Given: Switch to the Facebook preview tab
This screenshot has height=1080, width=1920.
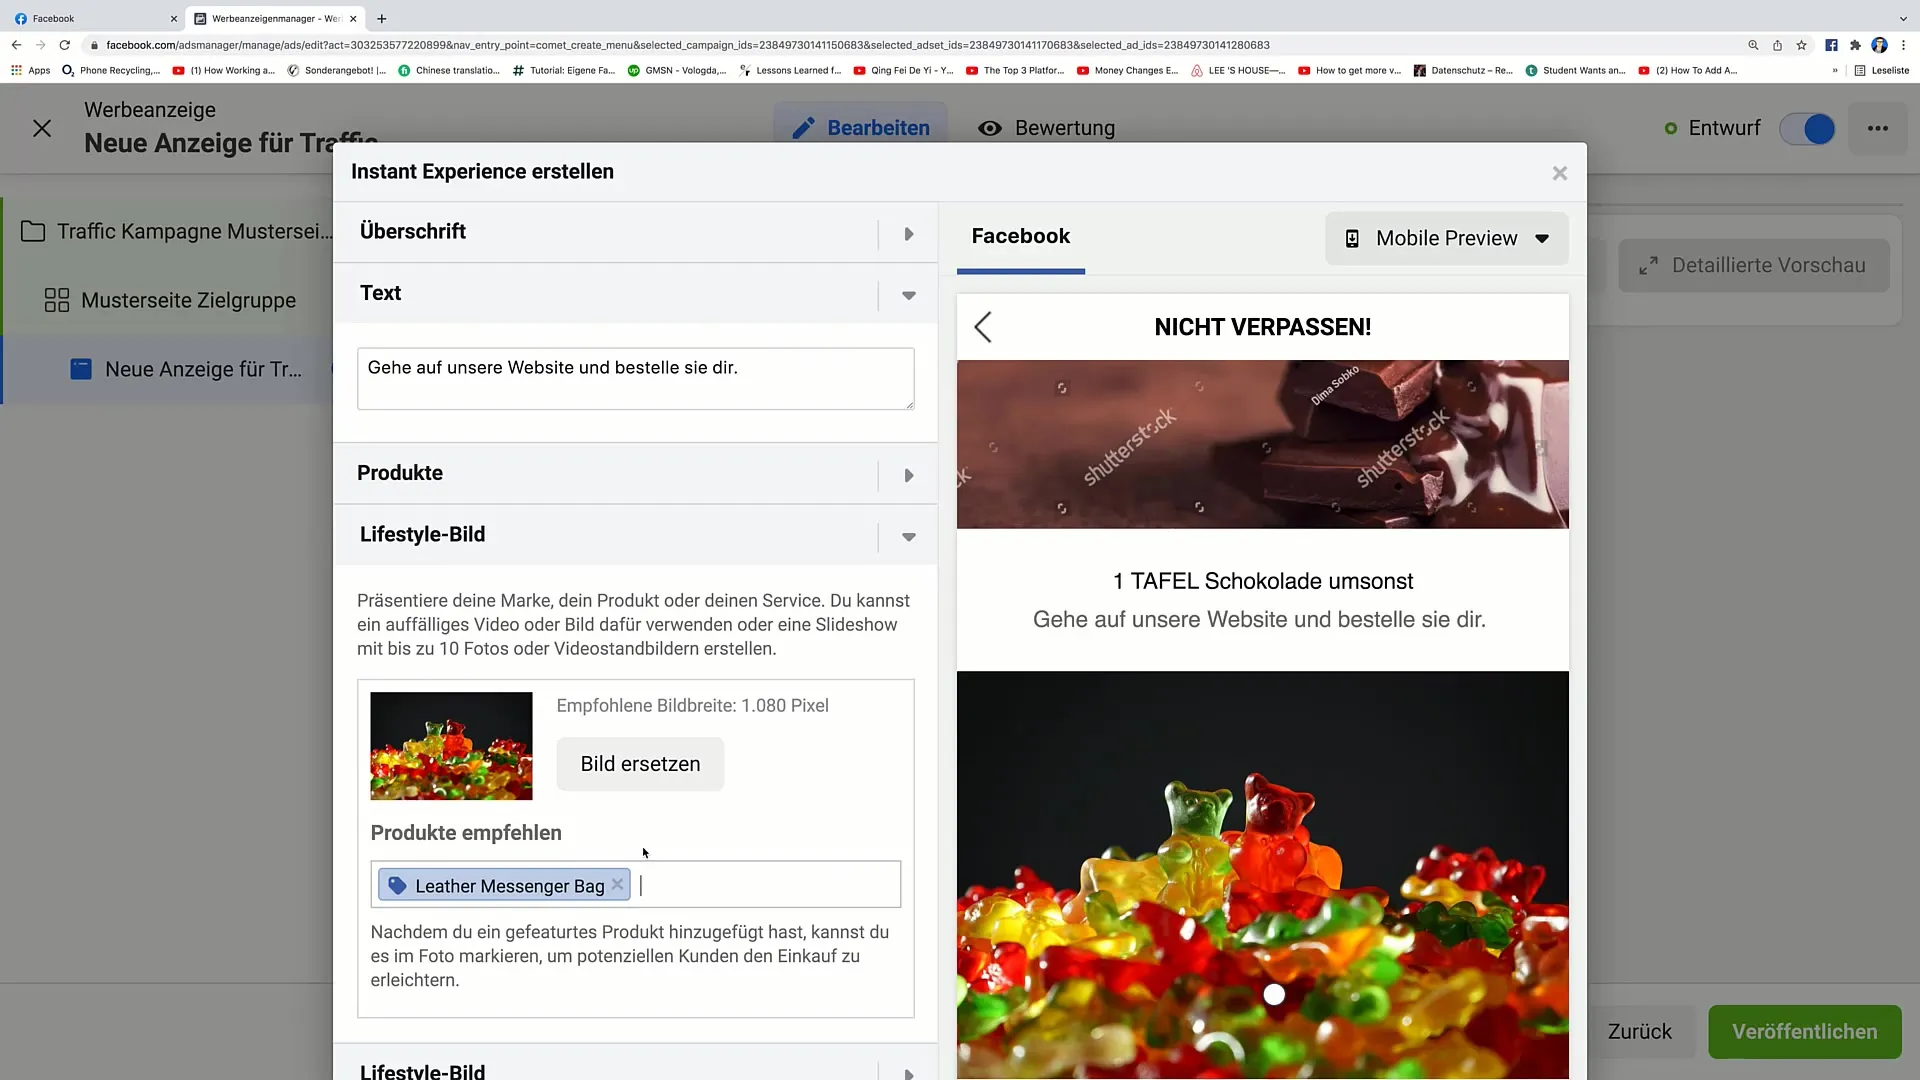Looking at the screenshot, I should click(1020, 236).
